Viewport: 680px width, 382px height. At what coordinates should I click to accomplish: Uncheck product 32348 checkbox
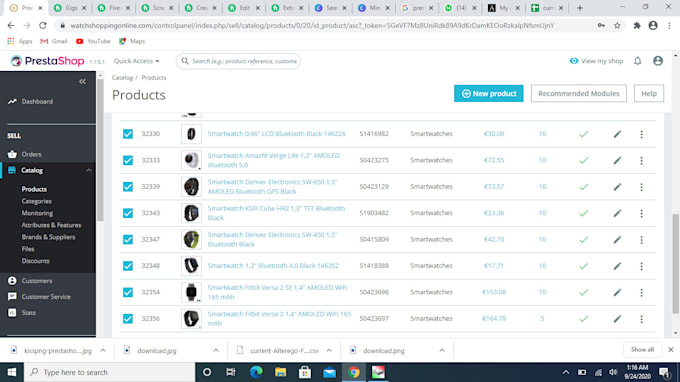(128, 266)
